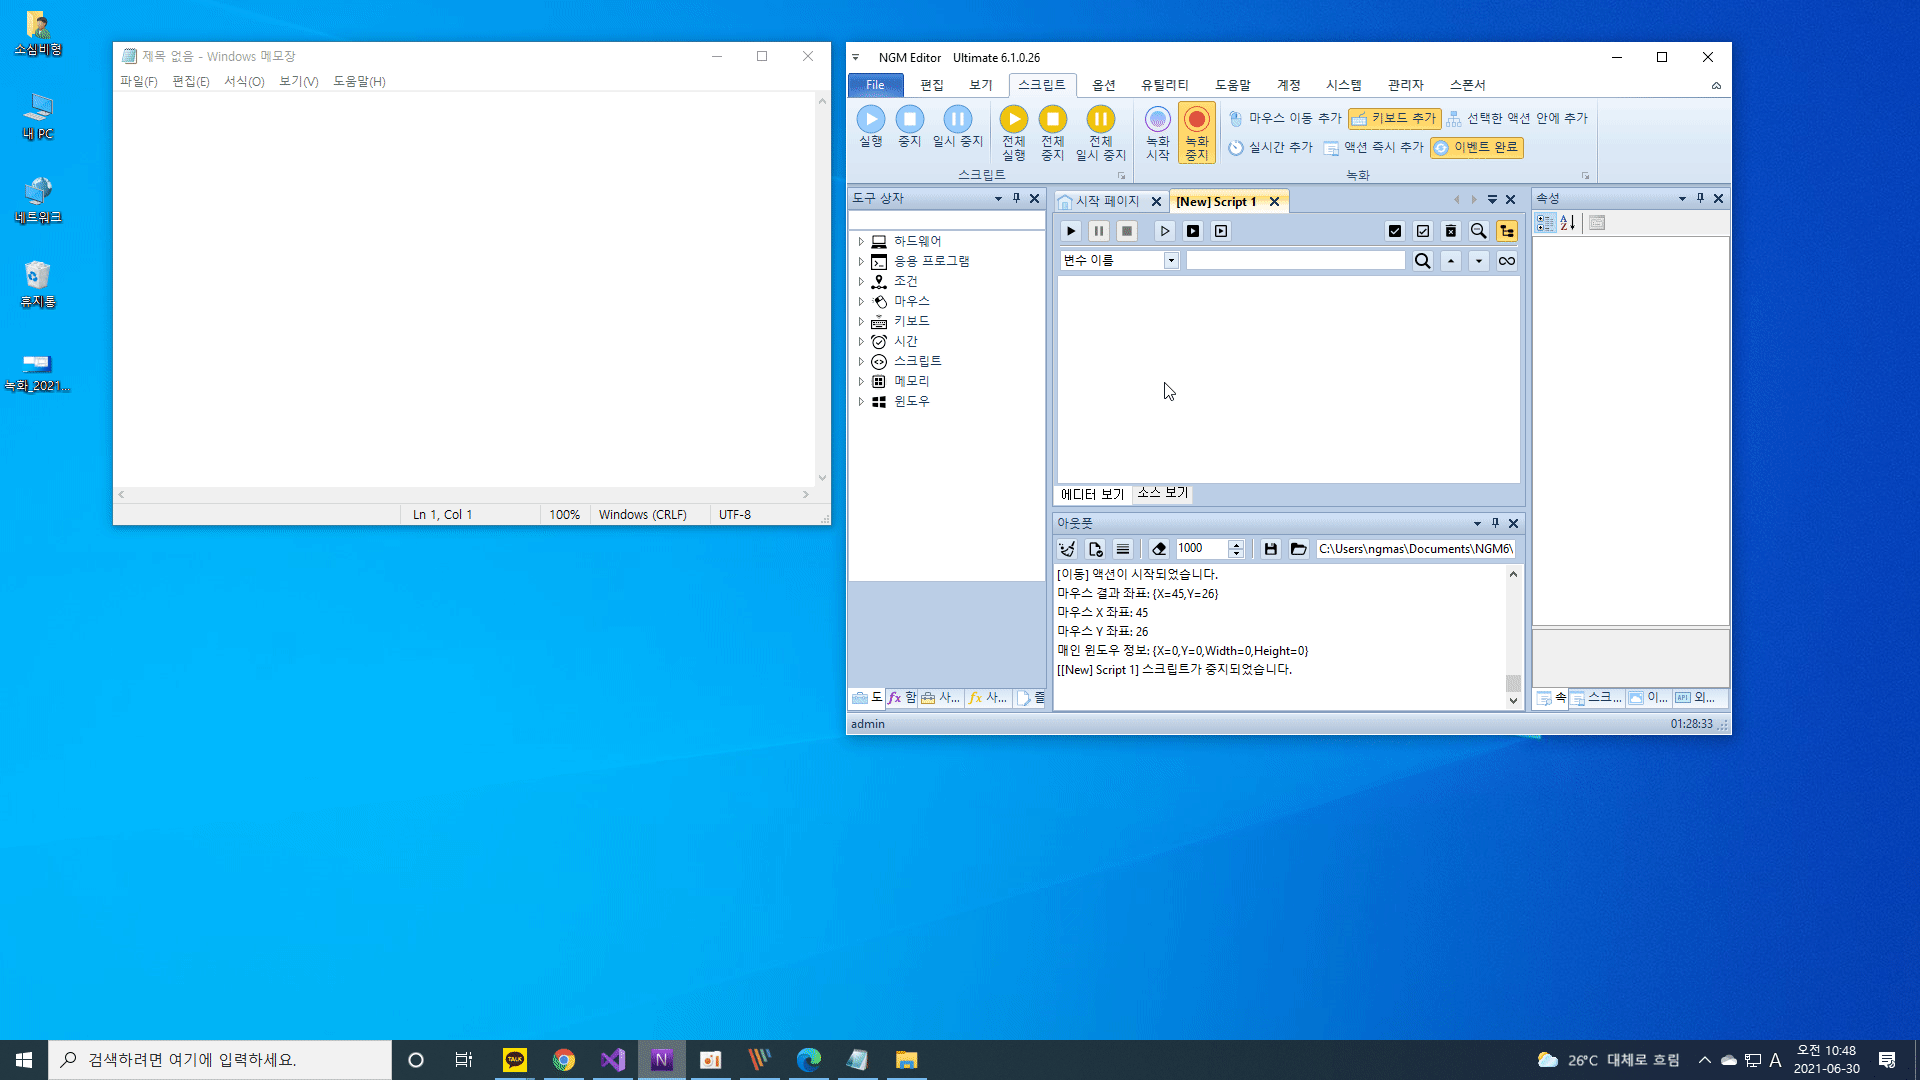
Task: Click 실시간 추가 in the recording group
Action: (1270, 147)
